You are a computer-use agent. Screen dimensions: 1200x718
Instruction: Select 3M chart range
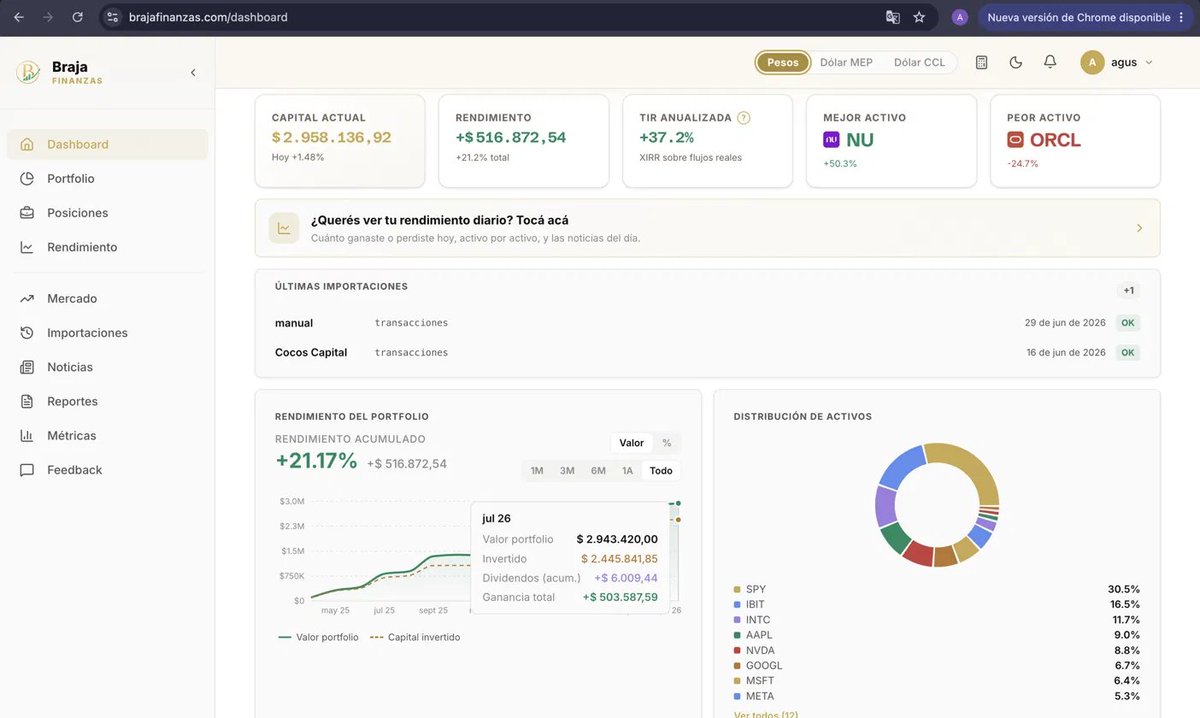click(567, 471)
